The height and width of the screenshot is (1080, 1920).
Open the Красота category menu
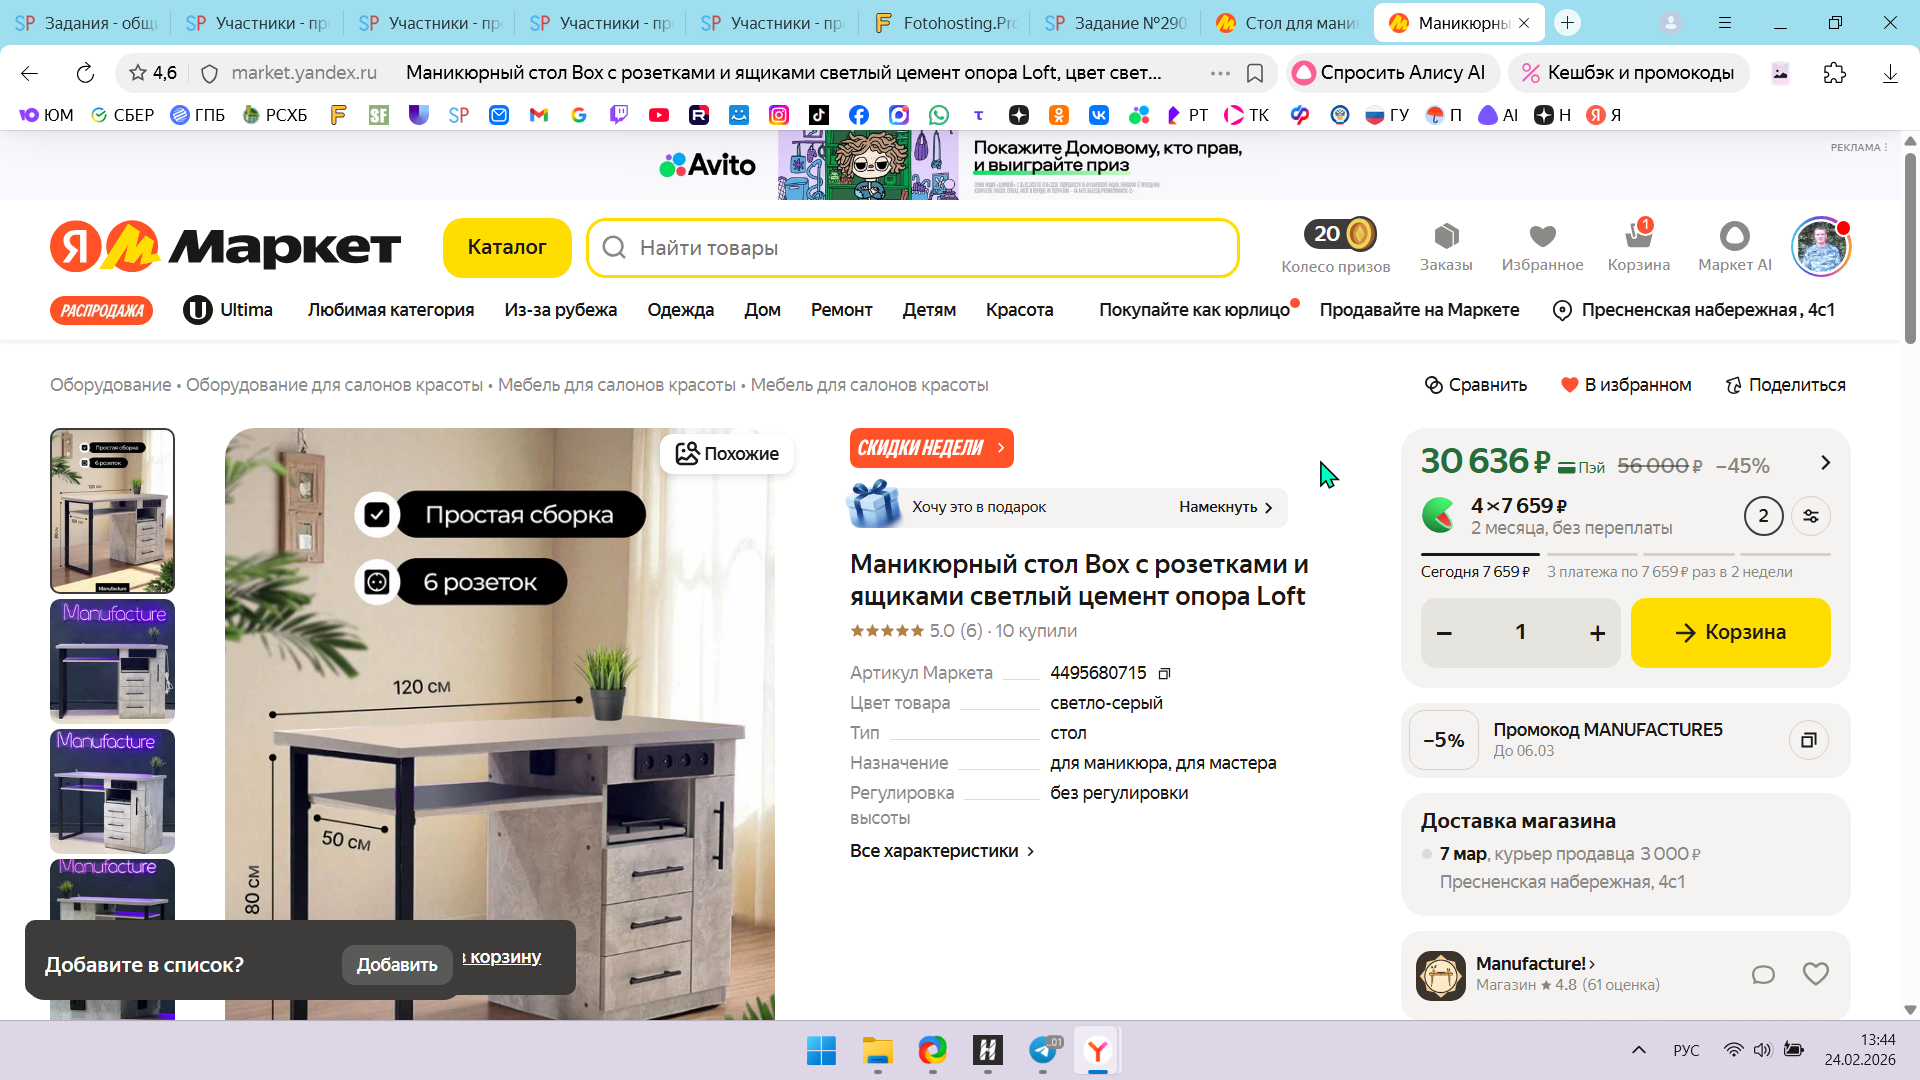tap(1019, 310)
